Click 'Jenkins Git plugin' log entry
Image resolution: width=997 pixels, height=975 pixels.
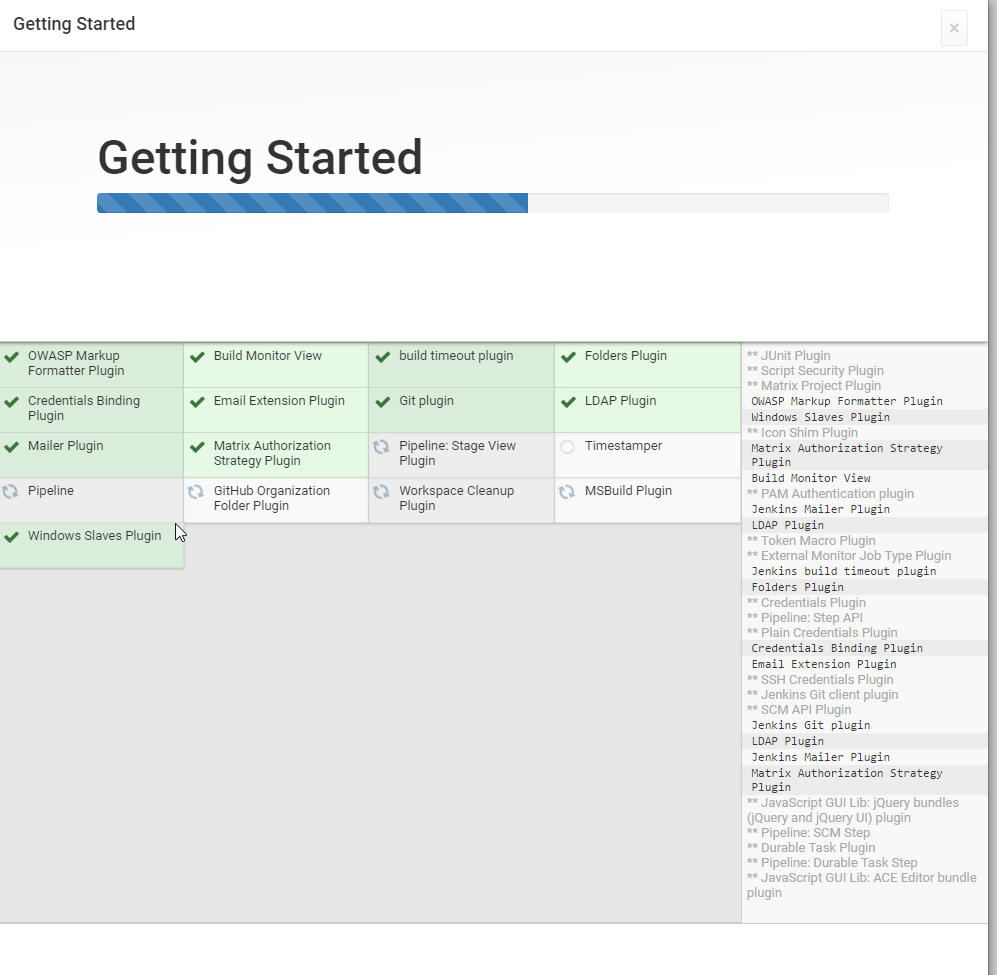click(x=810, y=725)
